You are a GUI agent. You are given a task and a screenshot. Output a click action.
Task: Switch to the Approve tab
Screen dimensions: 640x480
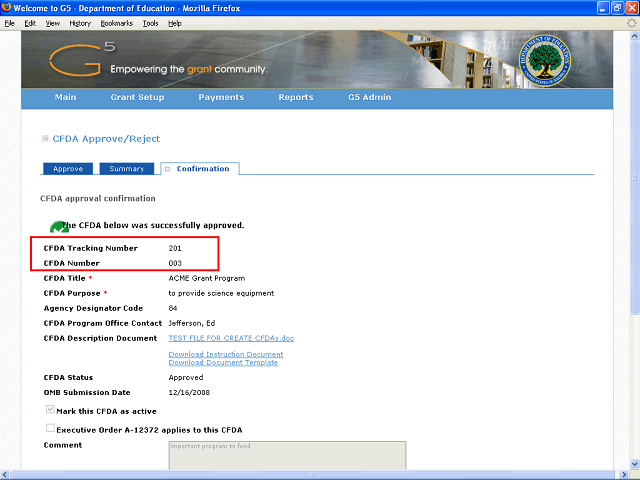click(68, 169)
